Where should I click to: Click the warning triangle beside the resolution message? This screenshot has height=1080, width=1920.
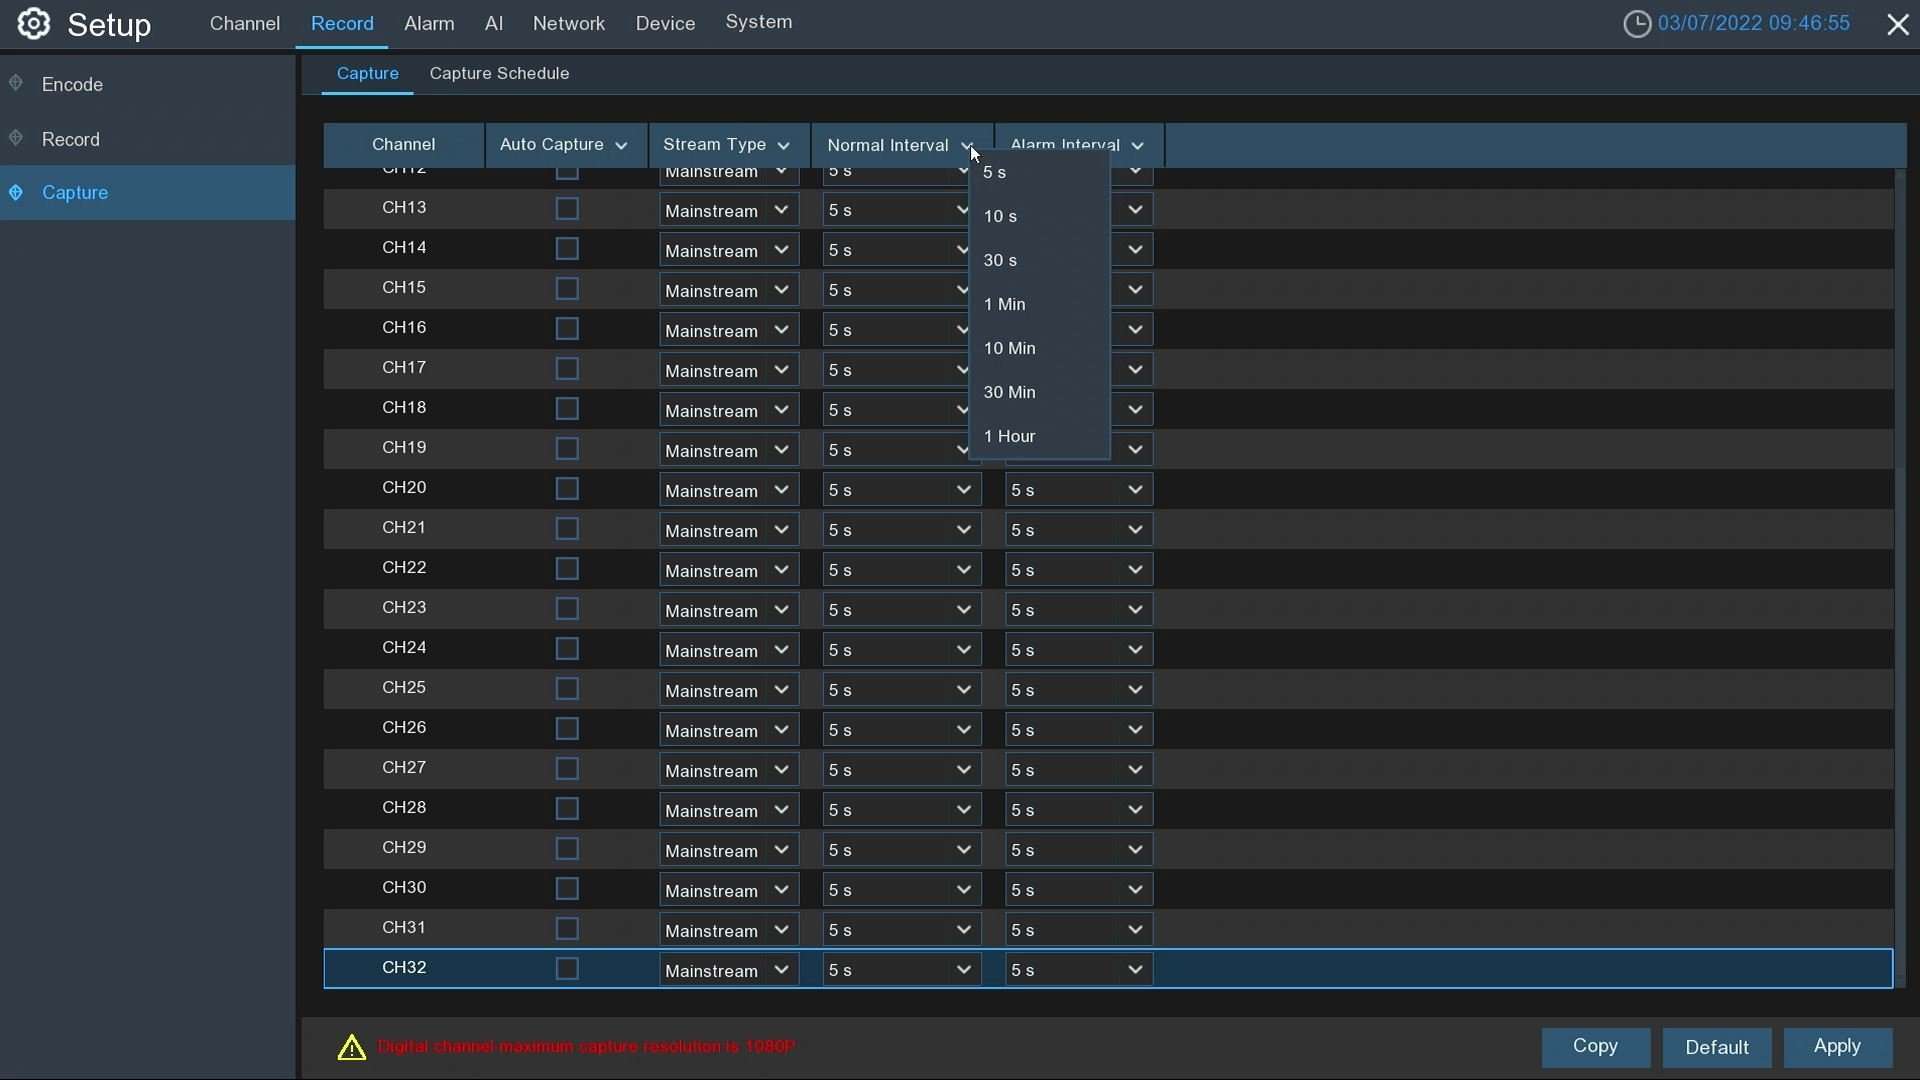pos(351,1047)
